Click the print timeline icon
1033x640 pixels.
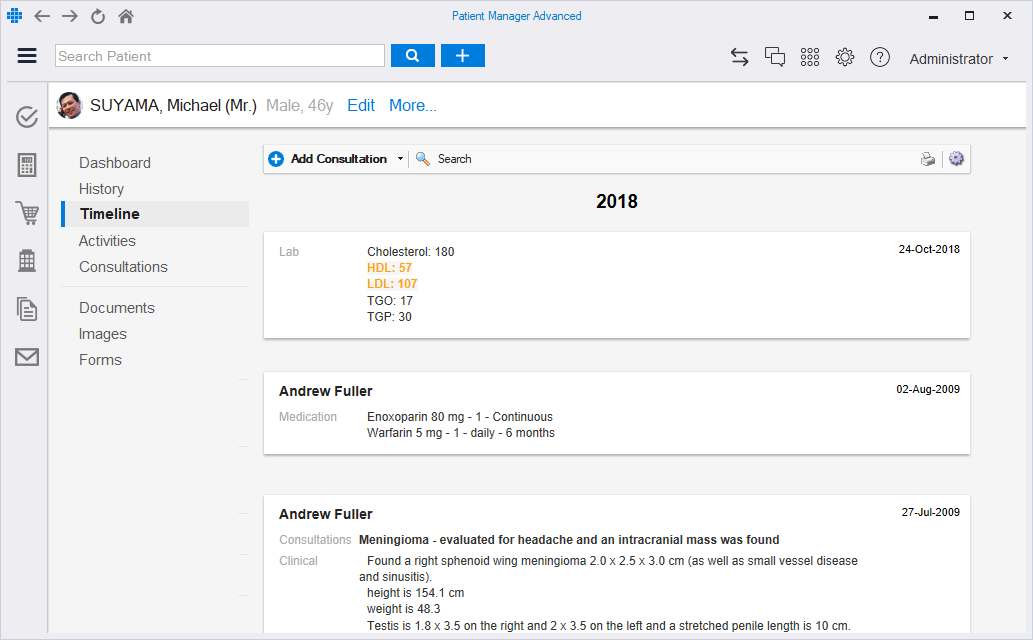pyautogui.click(x=928, y=159)
